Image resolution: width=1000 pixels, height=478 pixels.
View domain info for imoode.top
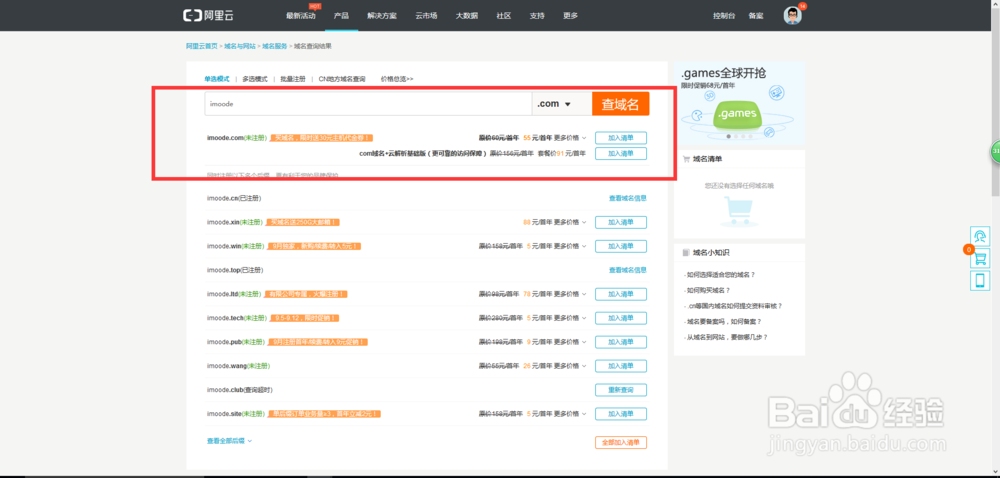click(628, 270)
